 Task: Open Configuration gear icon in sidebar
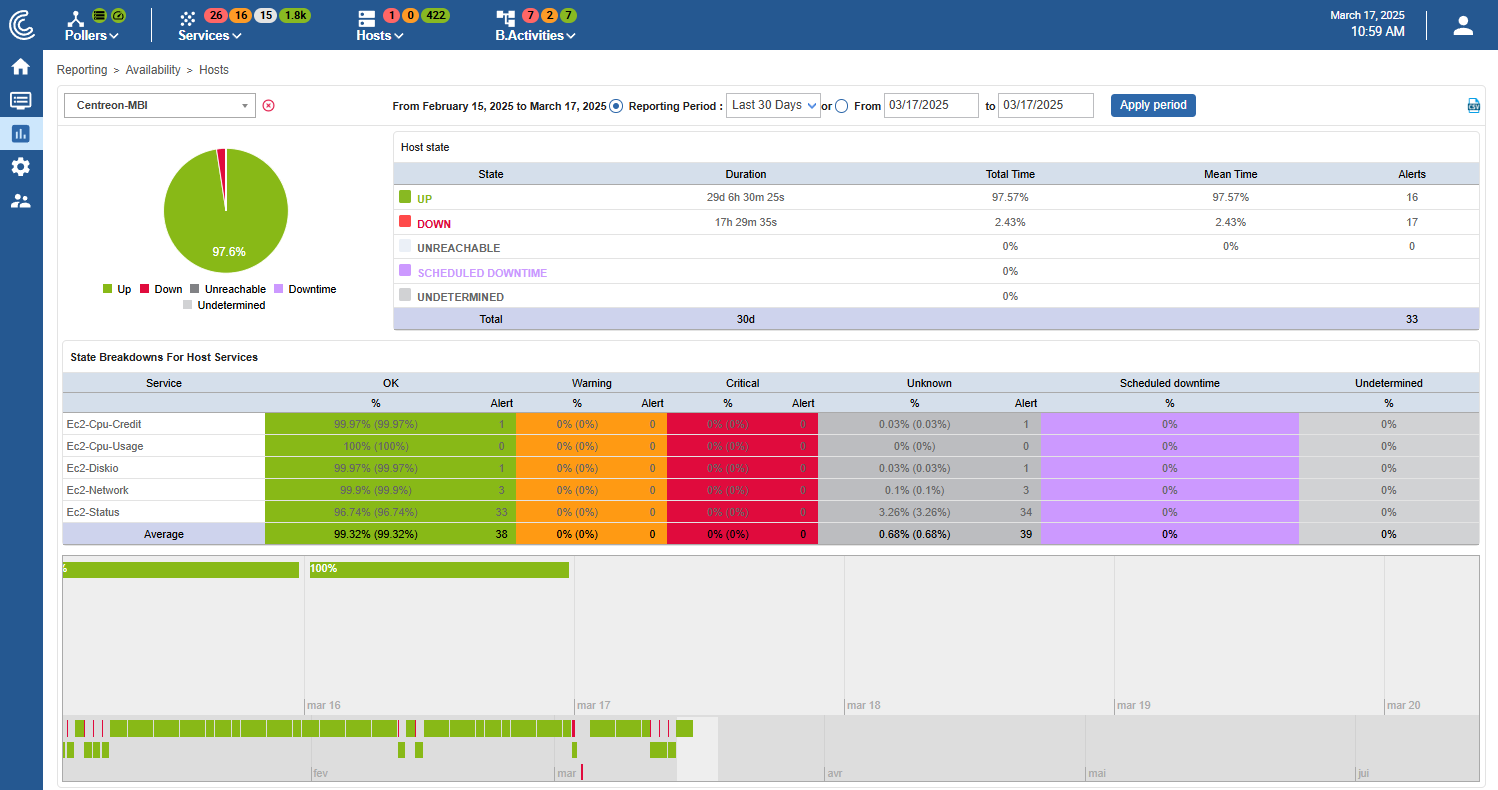point(20,167)
